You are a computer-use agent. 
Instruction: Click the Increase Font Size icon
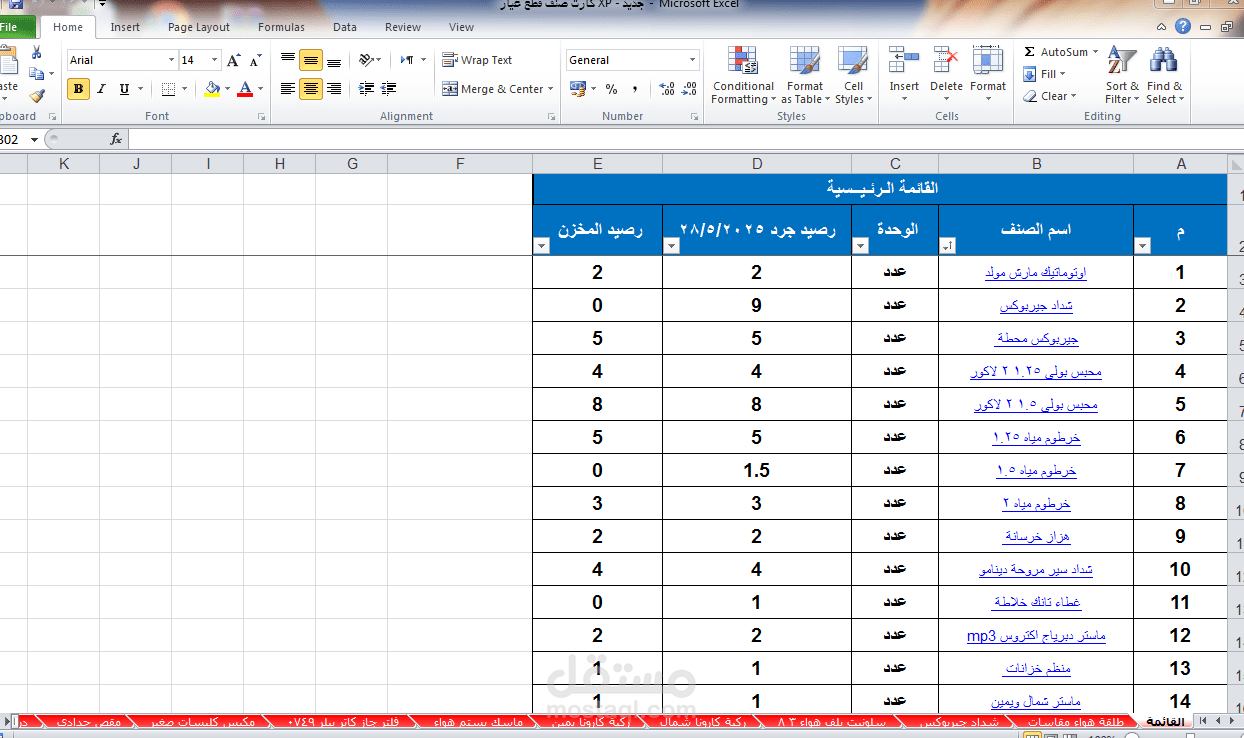click(234, 60)
